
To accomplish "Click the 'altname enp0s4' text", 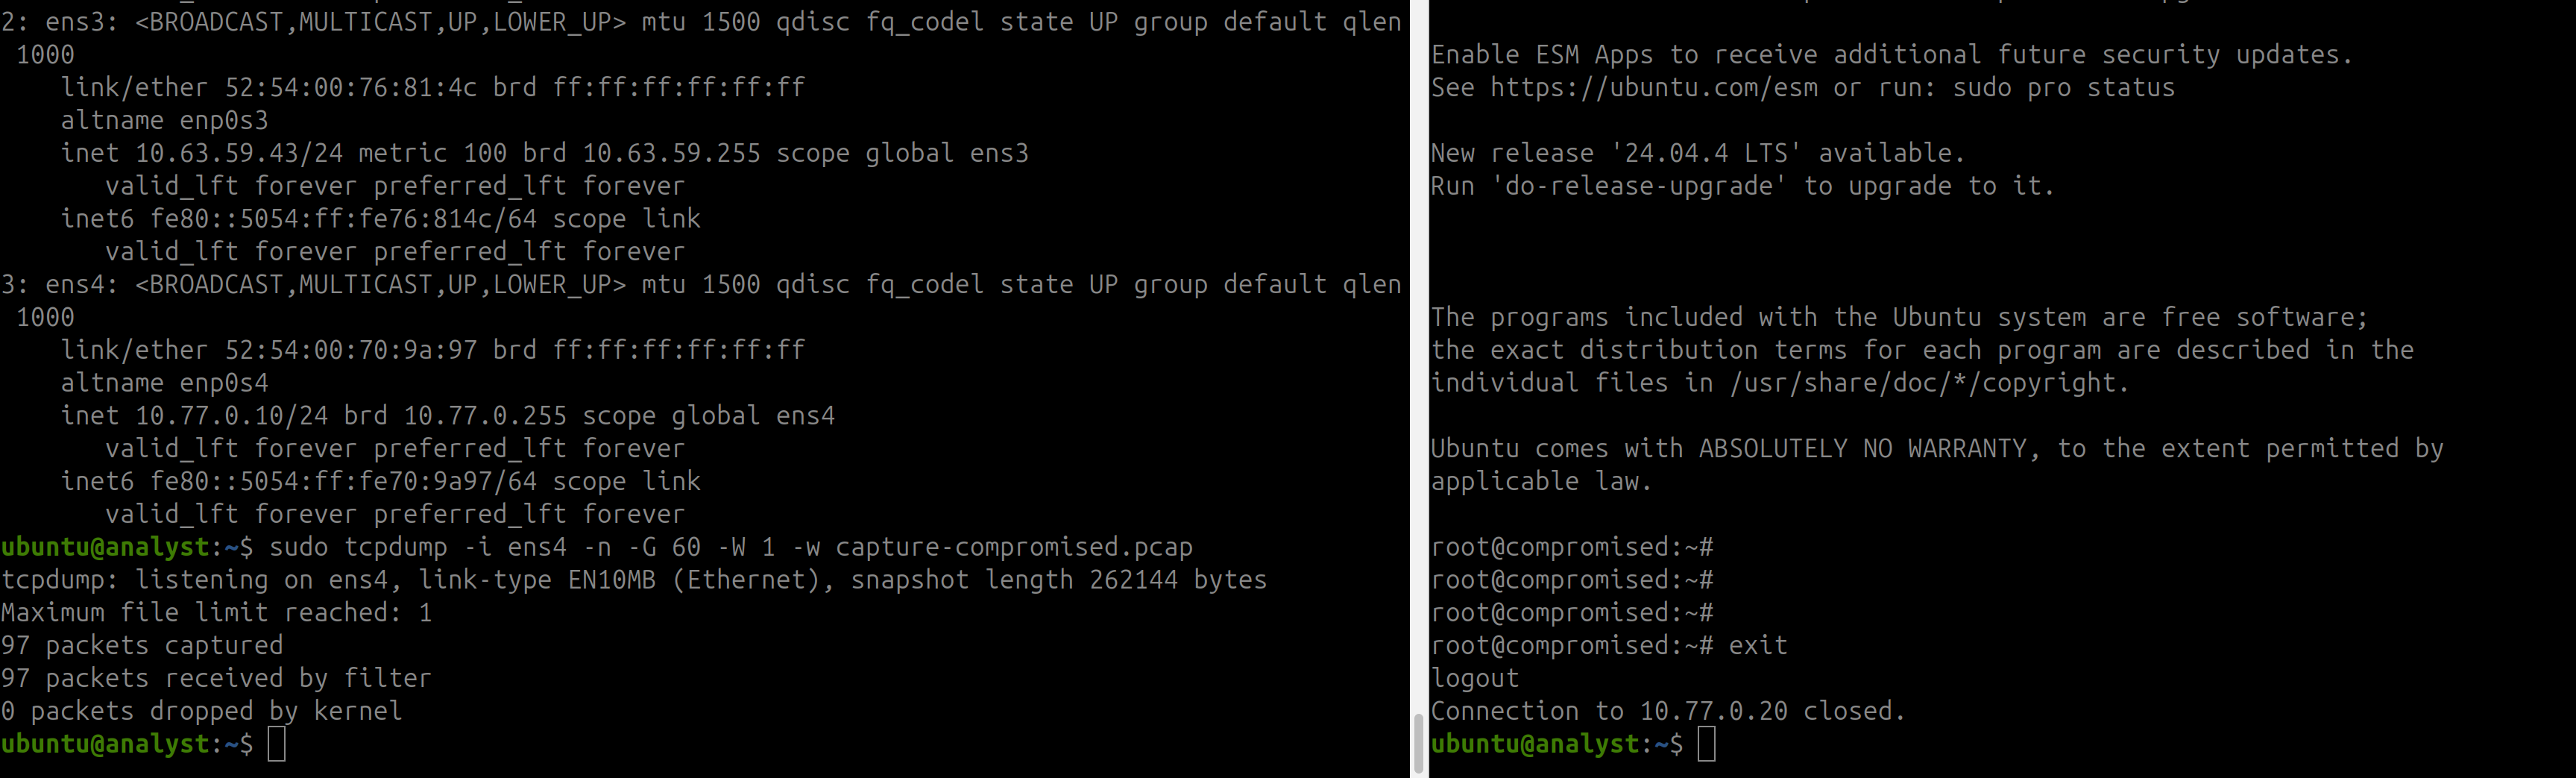I will coord(165,383).
